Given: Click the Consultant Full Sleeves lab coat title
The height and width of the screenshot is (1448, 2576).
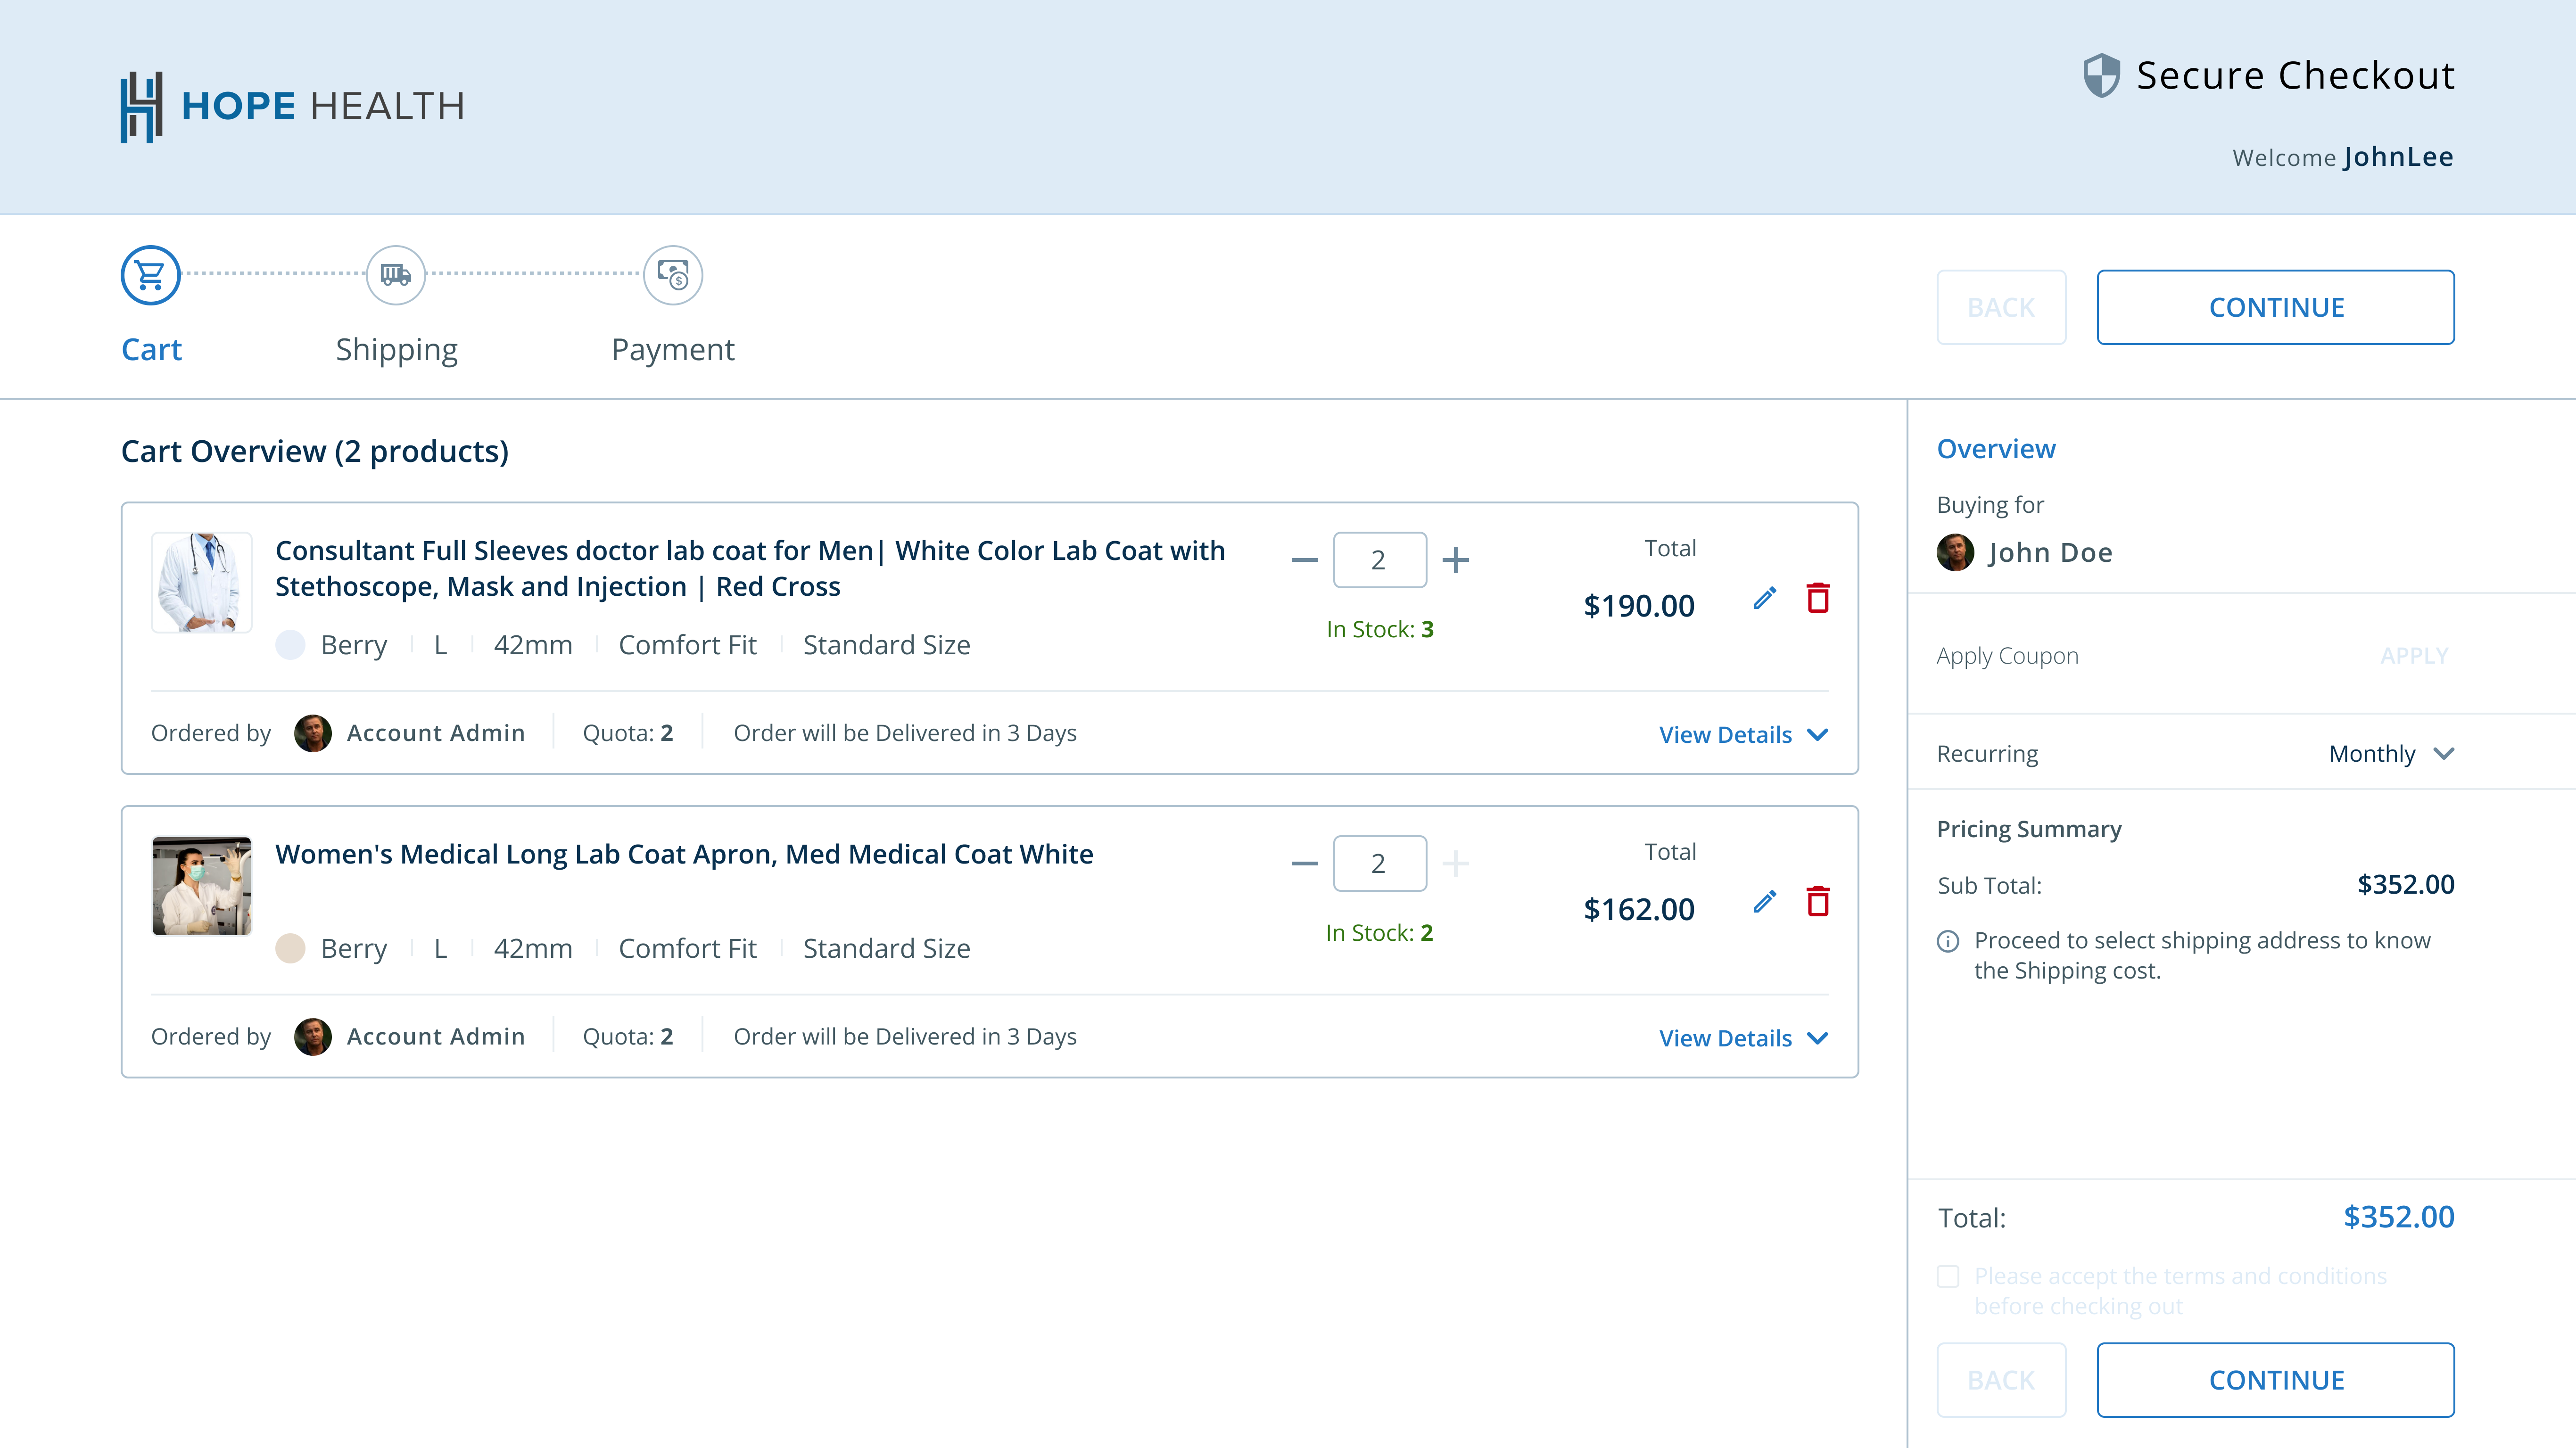Looking at the screenshot, I should pos(750,568).
